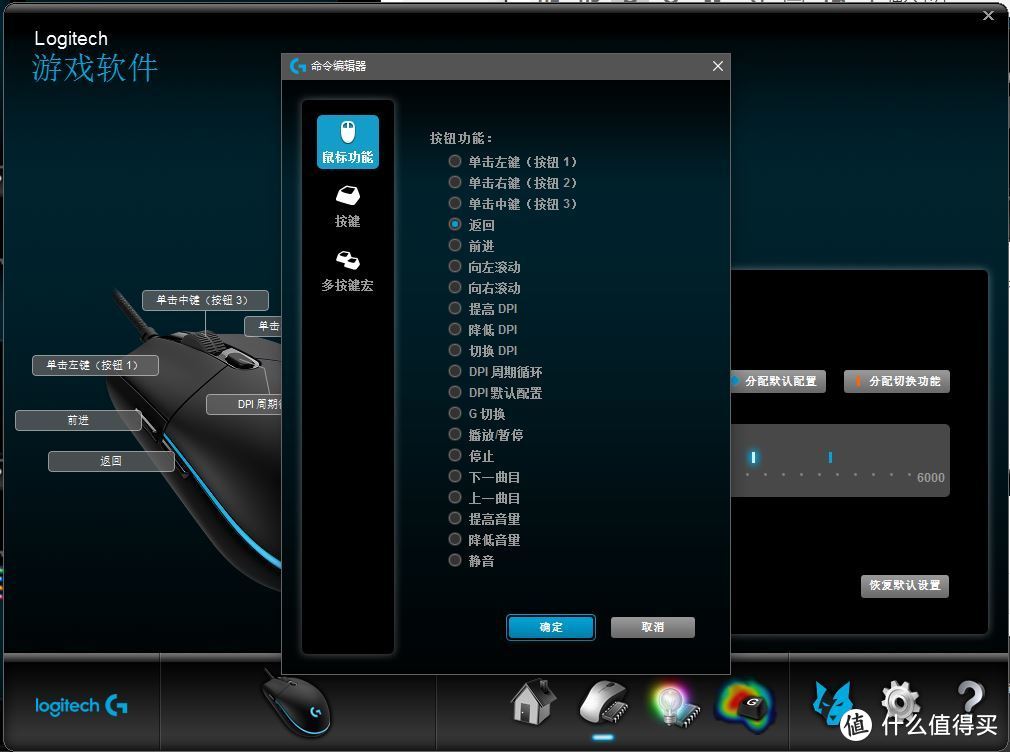Select the DPI 周期循环 radio option
1010x752 pixels.
click(x=455, y=371)
